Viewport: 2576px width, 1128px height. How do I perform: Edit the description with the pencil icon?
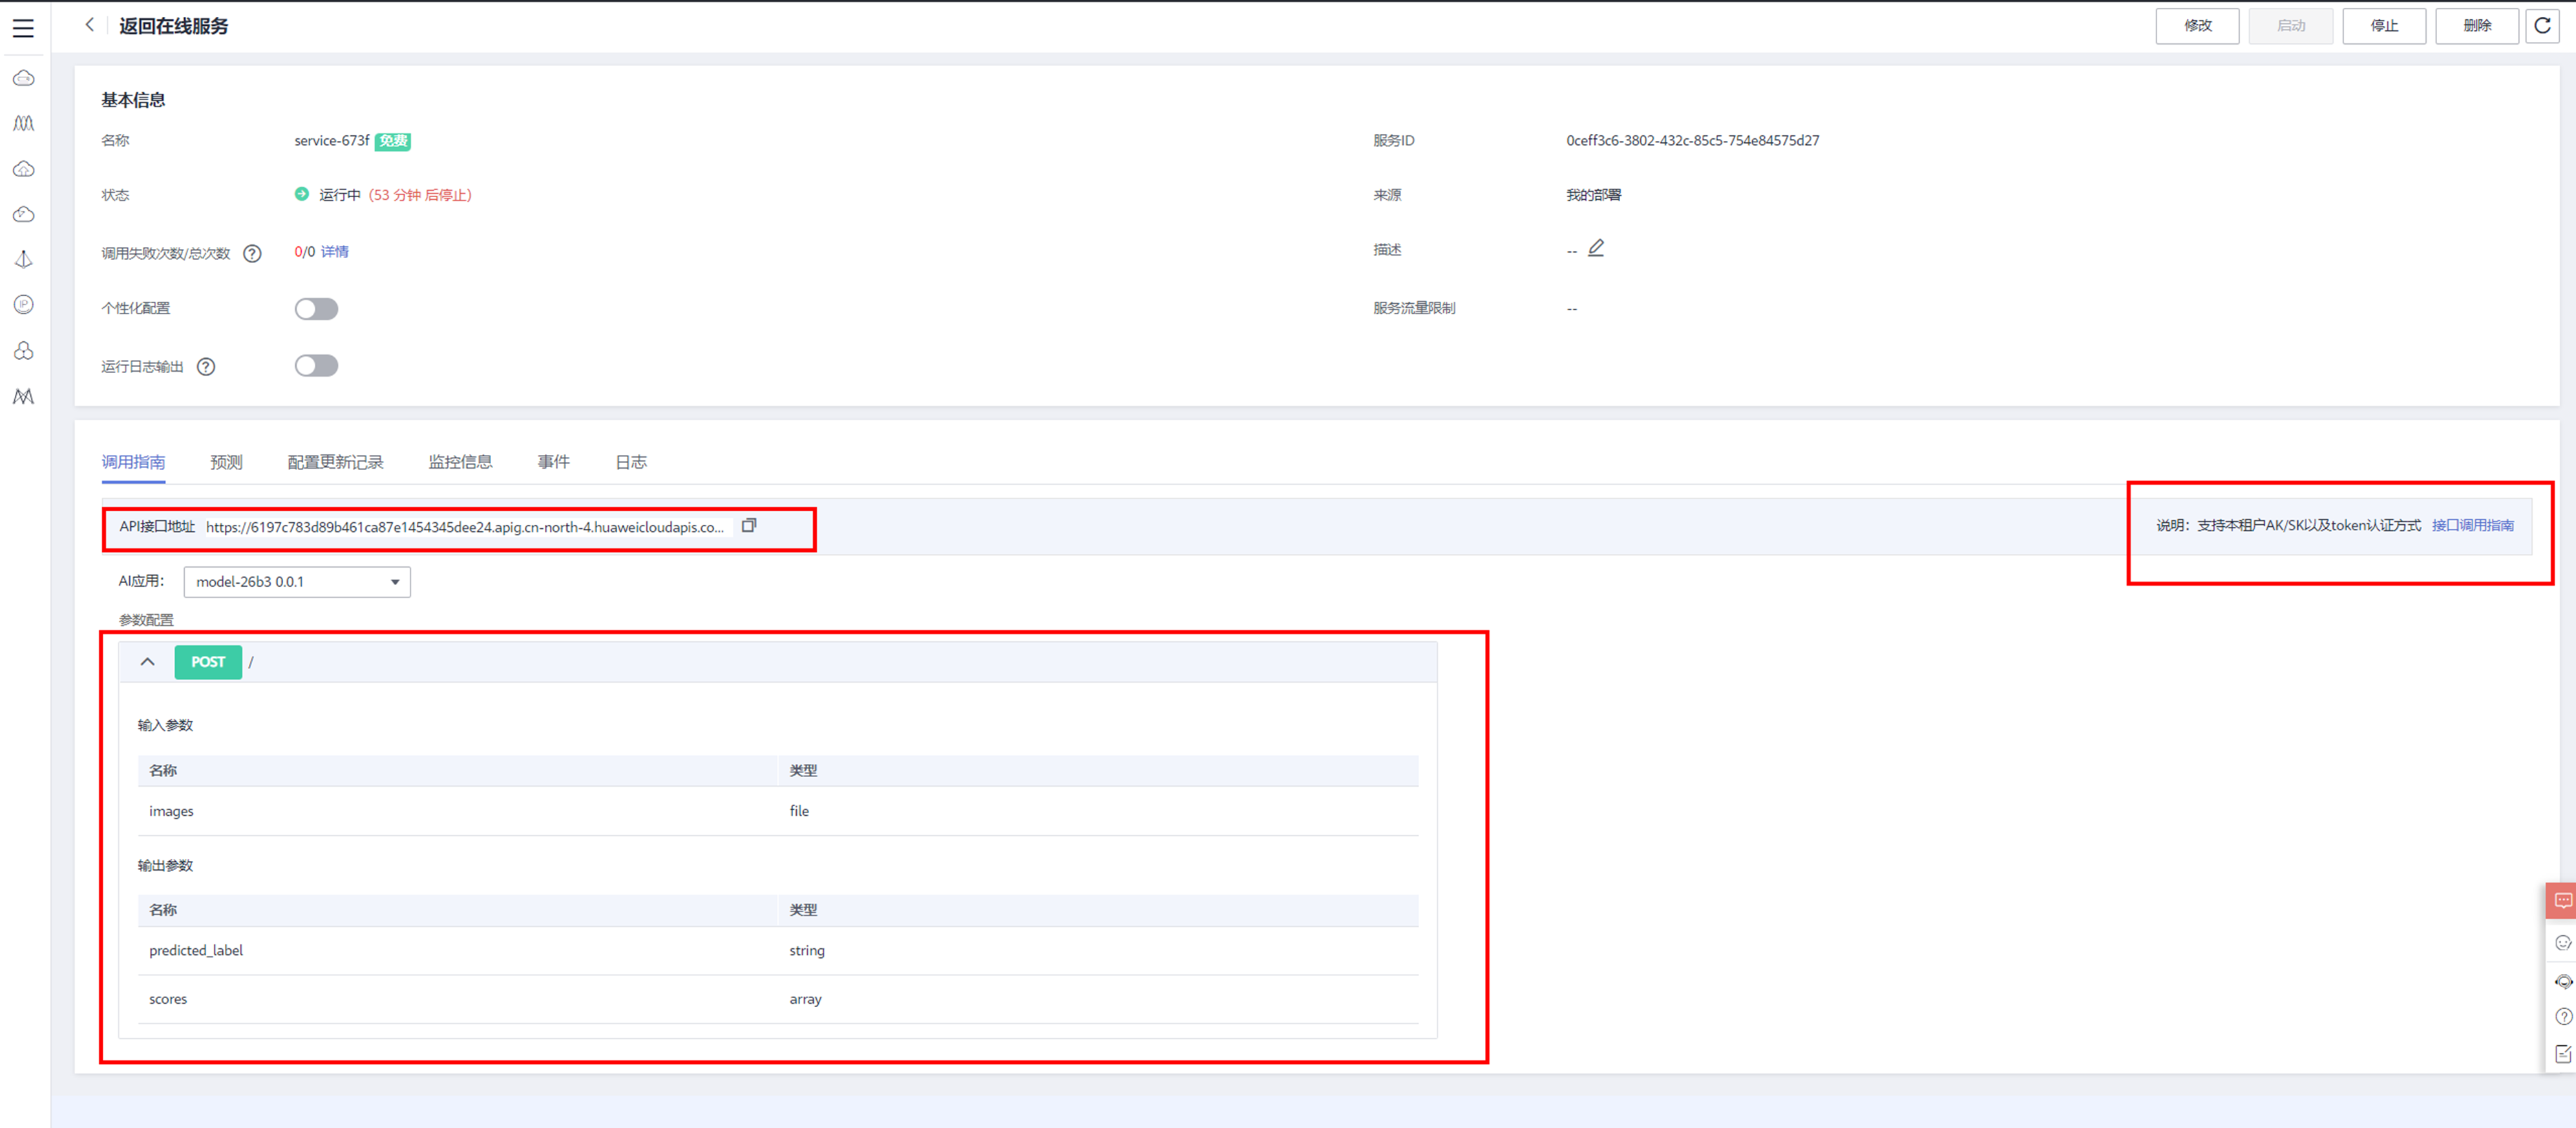point(1596,248)
